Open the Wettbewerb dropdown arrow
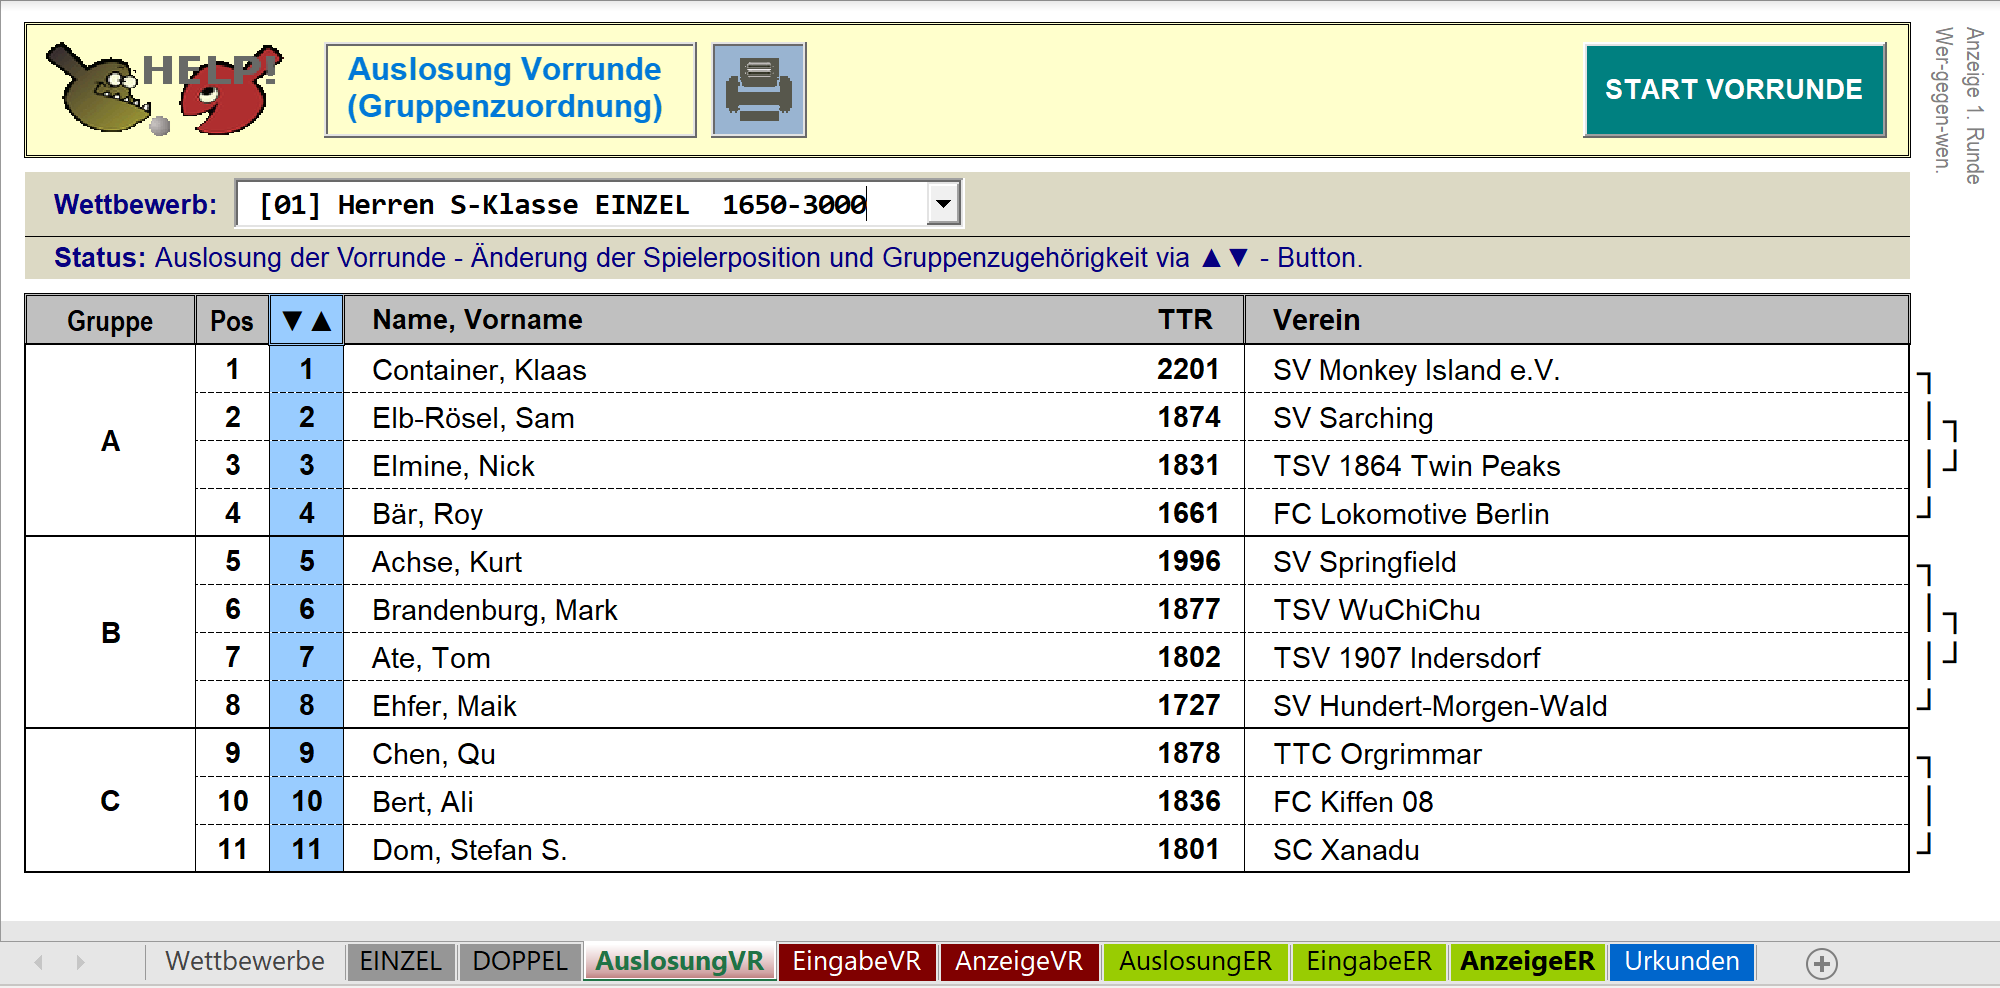Screen dimensions: 2000x988 (943, 204)
